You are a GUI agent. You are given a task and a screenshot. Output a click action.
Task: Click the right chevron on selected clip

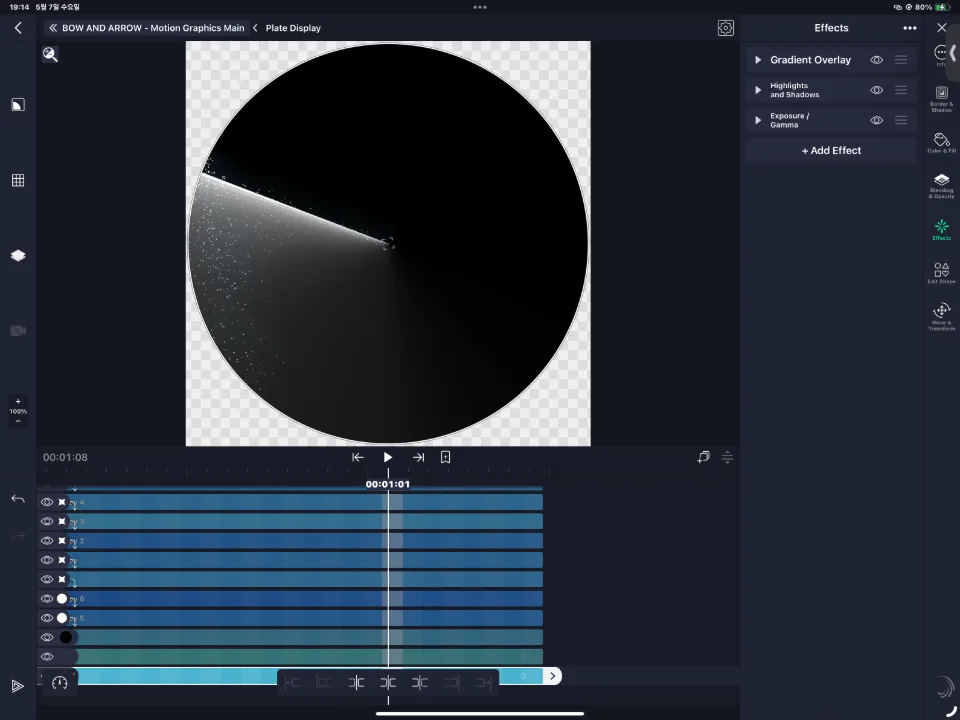click(x=553, y=676)
